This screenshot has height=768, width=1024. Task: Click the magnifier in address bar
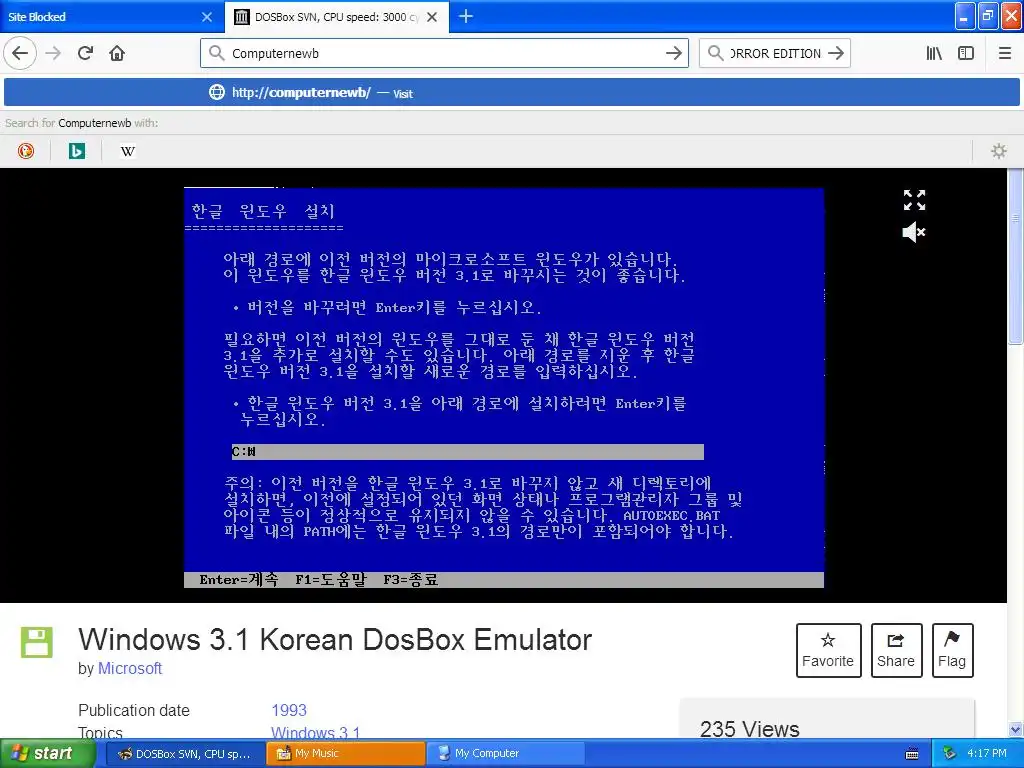216,53
